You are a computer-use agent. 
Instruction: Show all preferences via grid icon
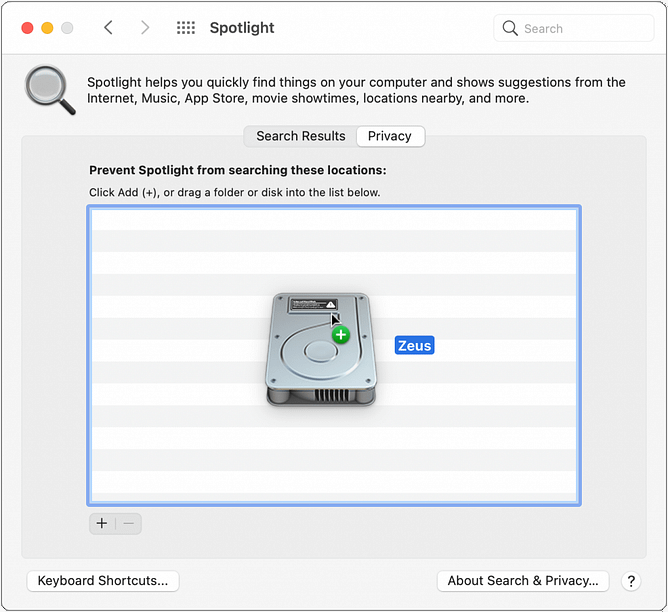pyautogui.click(x=186, y=28)
